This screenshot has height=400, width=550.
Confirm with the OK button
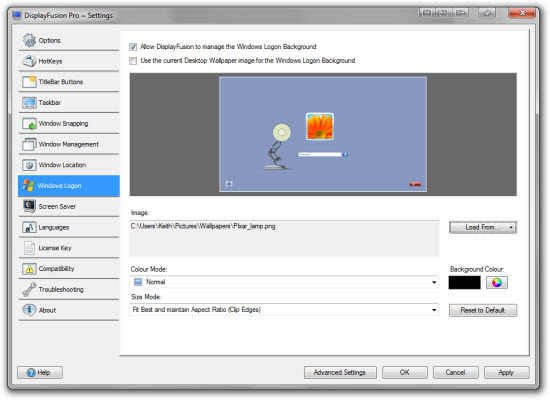click(405, 372)
